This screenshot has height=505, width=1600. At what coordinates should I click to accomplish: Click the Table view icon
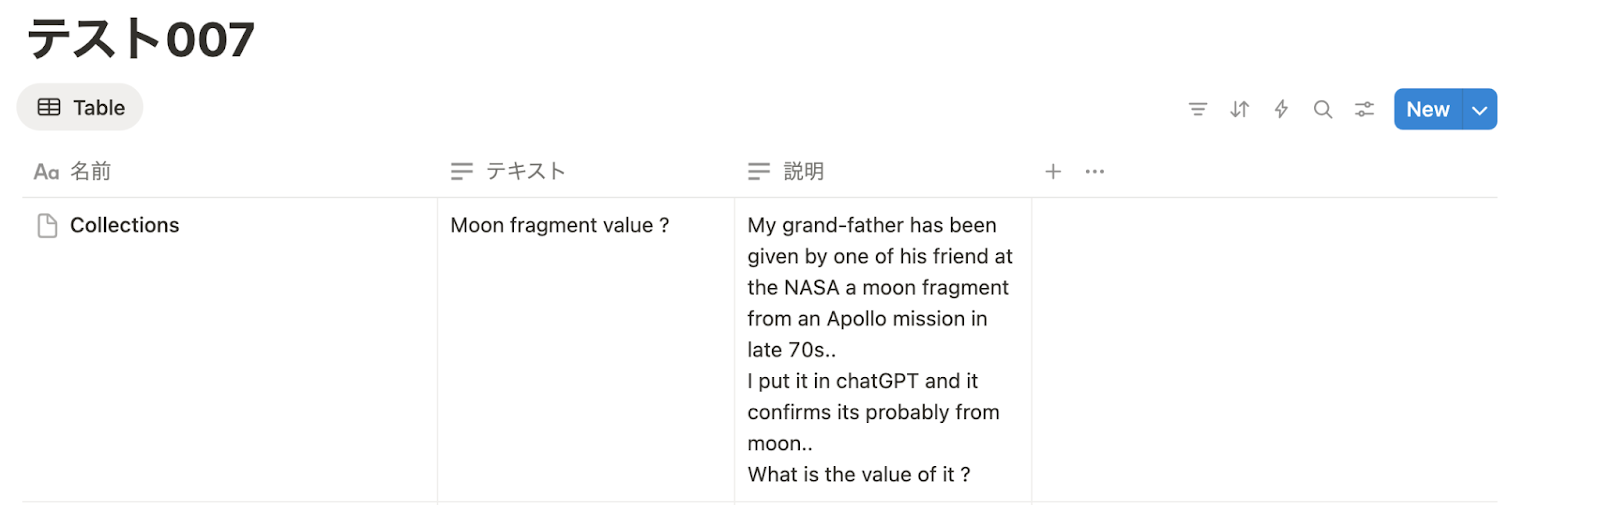49,107
